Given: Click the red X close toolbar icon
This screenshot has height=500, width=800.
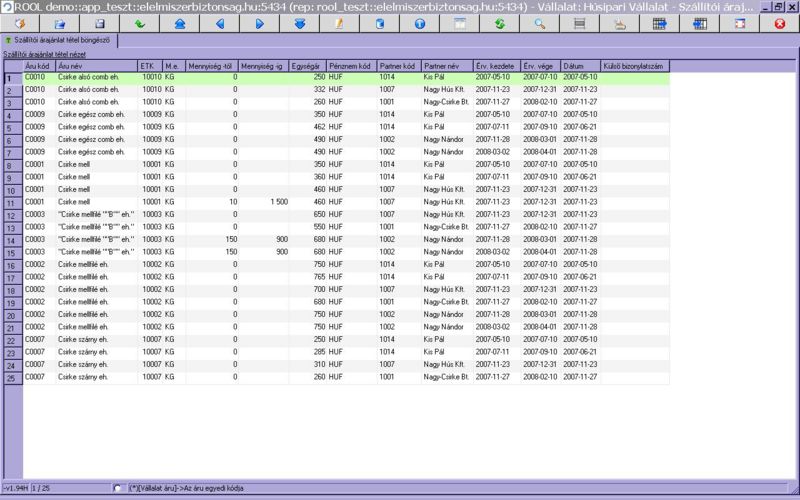Looking at the screenshot, I should (779, 22).
